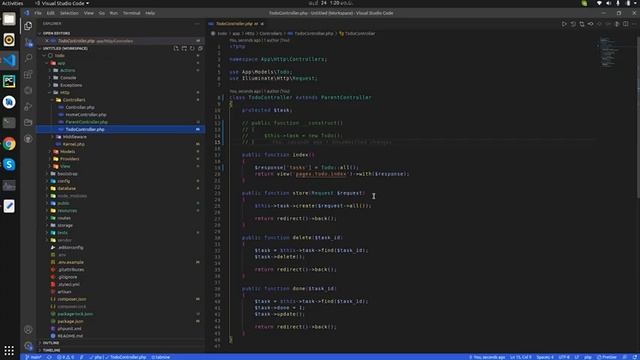Click the Split Editor icon in editor toolbar
The image size is (640, 360).
point(626,24)
